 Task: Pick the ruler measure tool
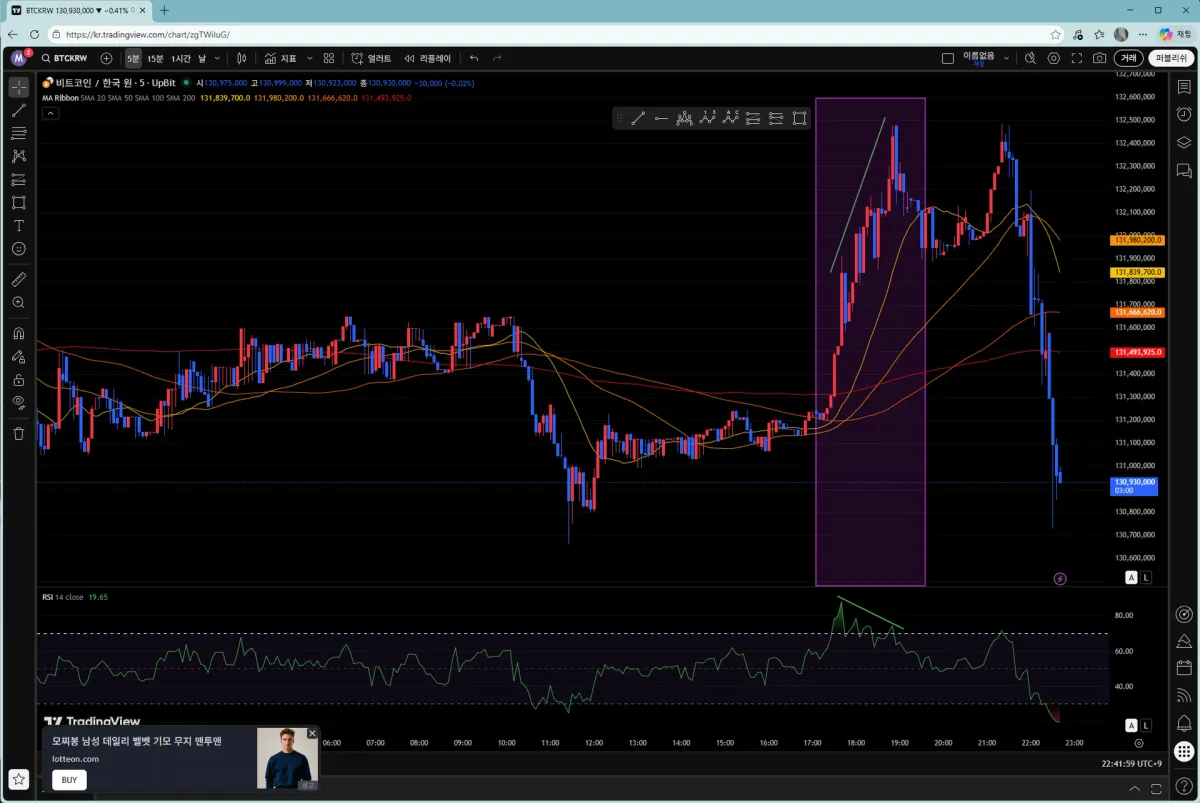[18, 279]
